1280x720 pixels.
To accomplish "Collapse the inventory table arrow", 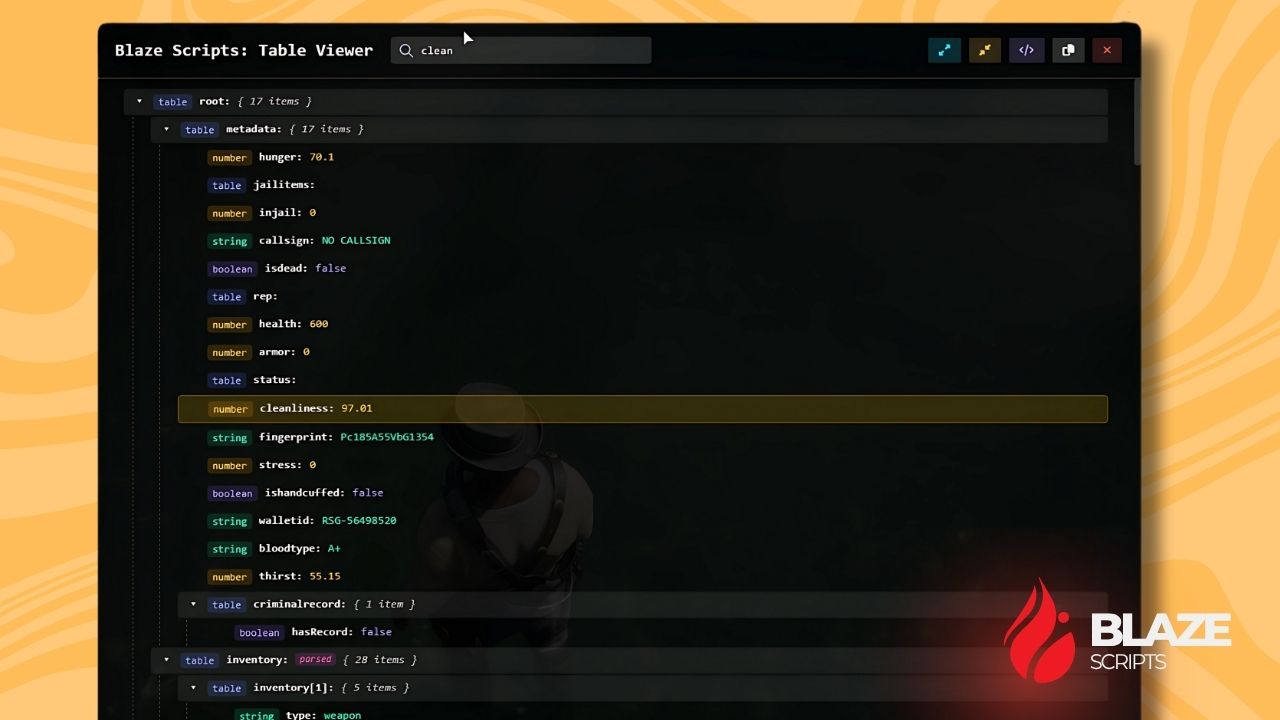I will (166, 660).
